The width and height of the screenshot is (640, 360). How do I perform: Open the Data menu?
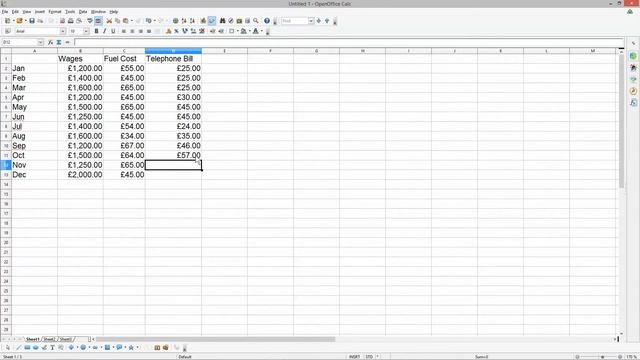[83, 12]
